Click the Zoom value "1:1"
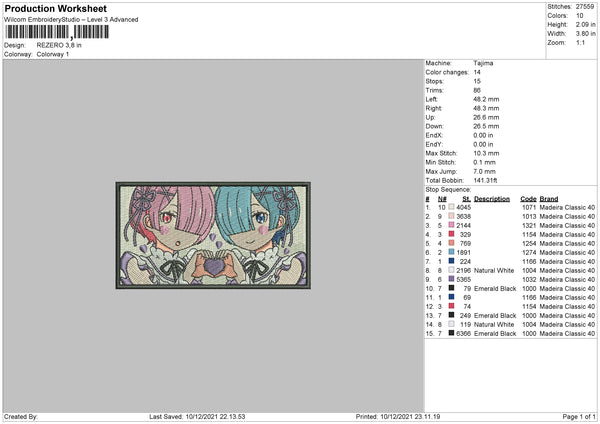The height and width of the screenshot is (424, 600). point(580,42)
